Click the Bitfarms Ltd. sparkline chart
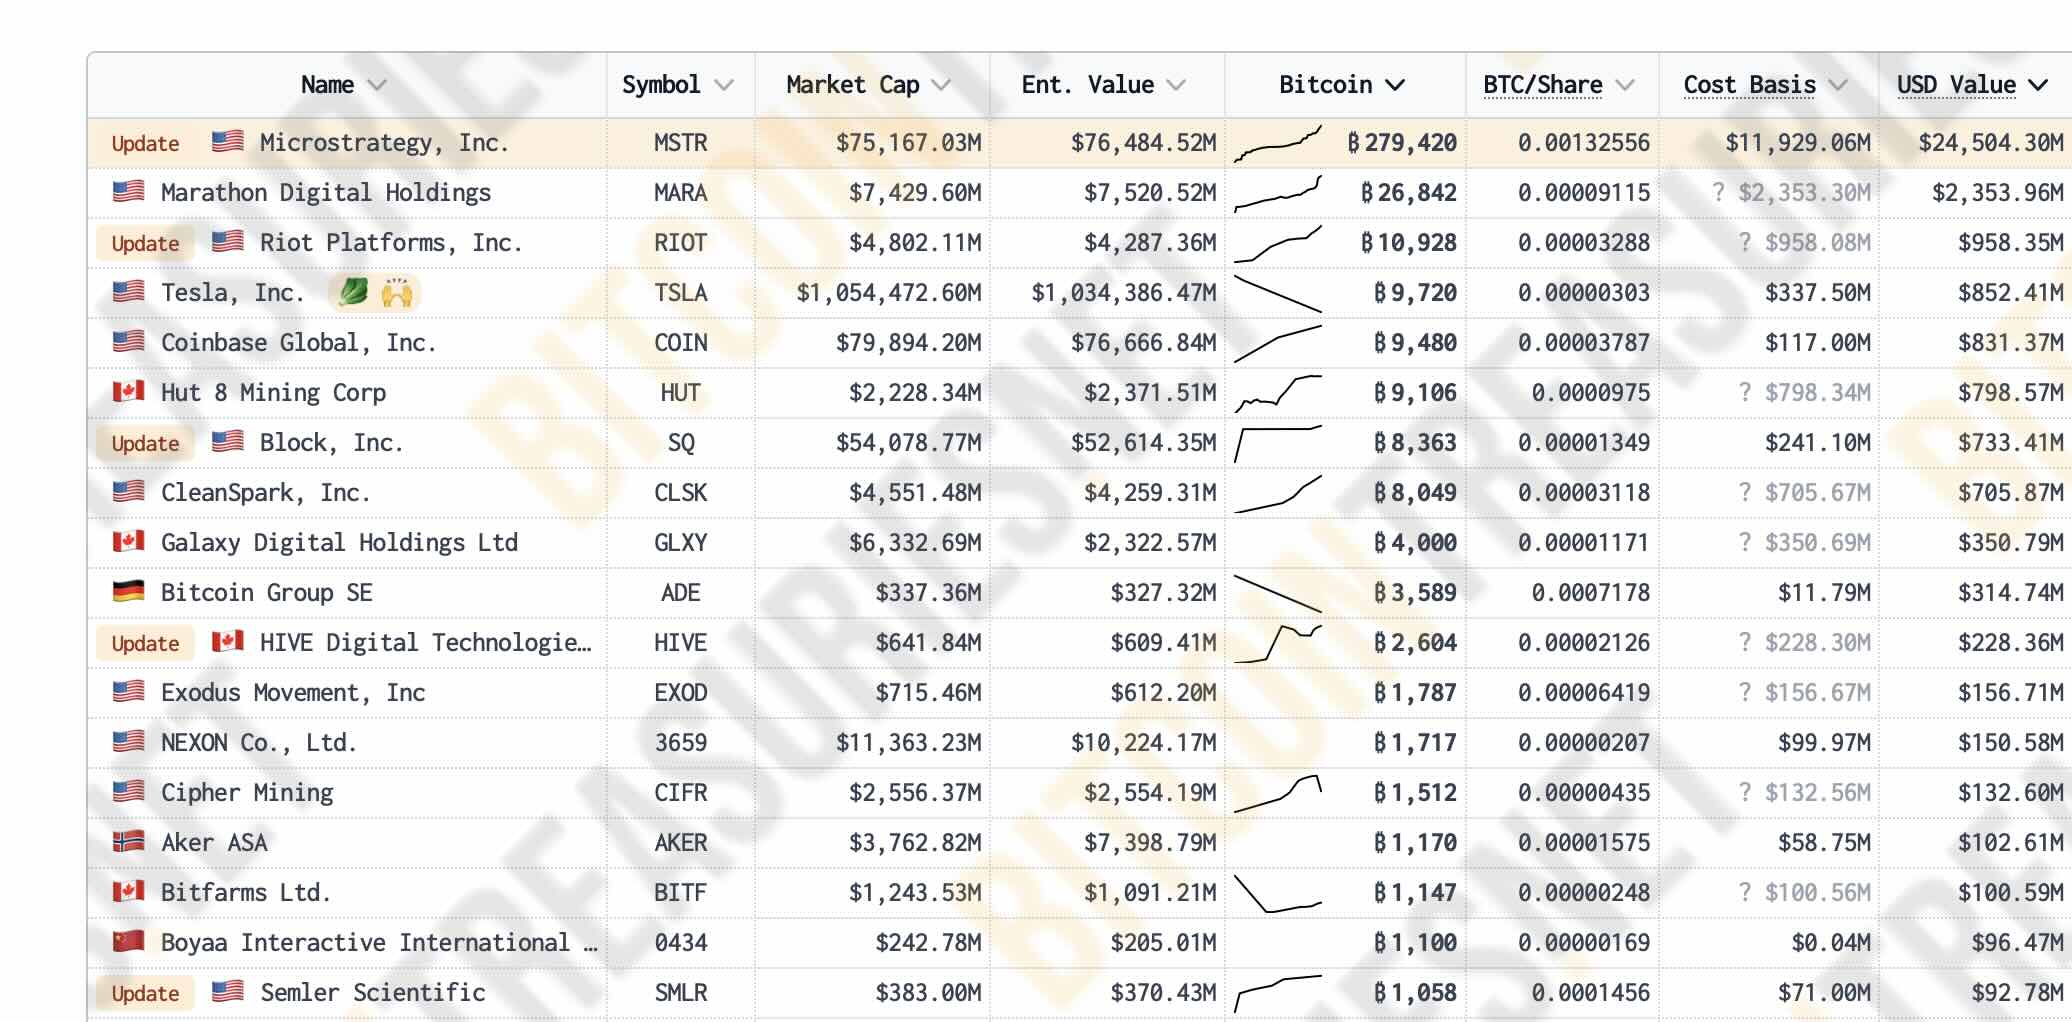The height and width of the screenshot is (1022, 2072). click(1278, 893)
